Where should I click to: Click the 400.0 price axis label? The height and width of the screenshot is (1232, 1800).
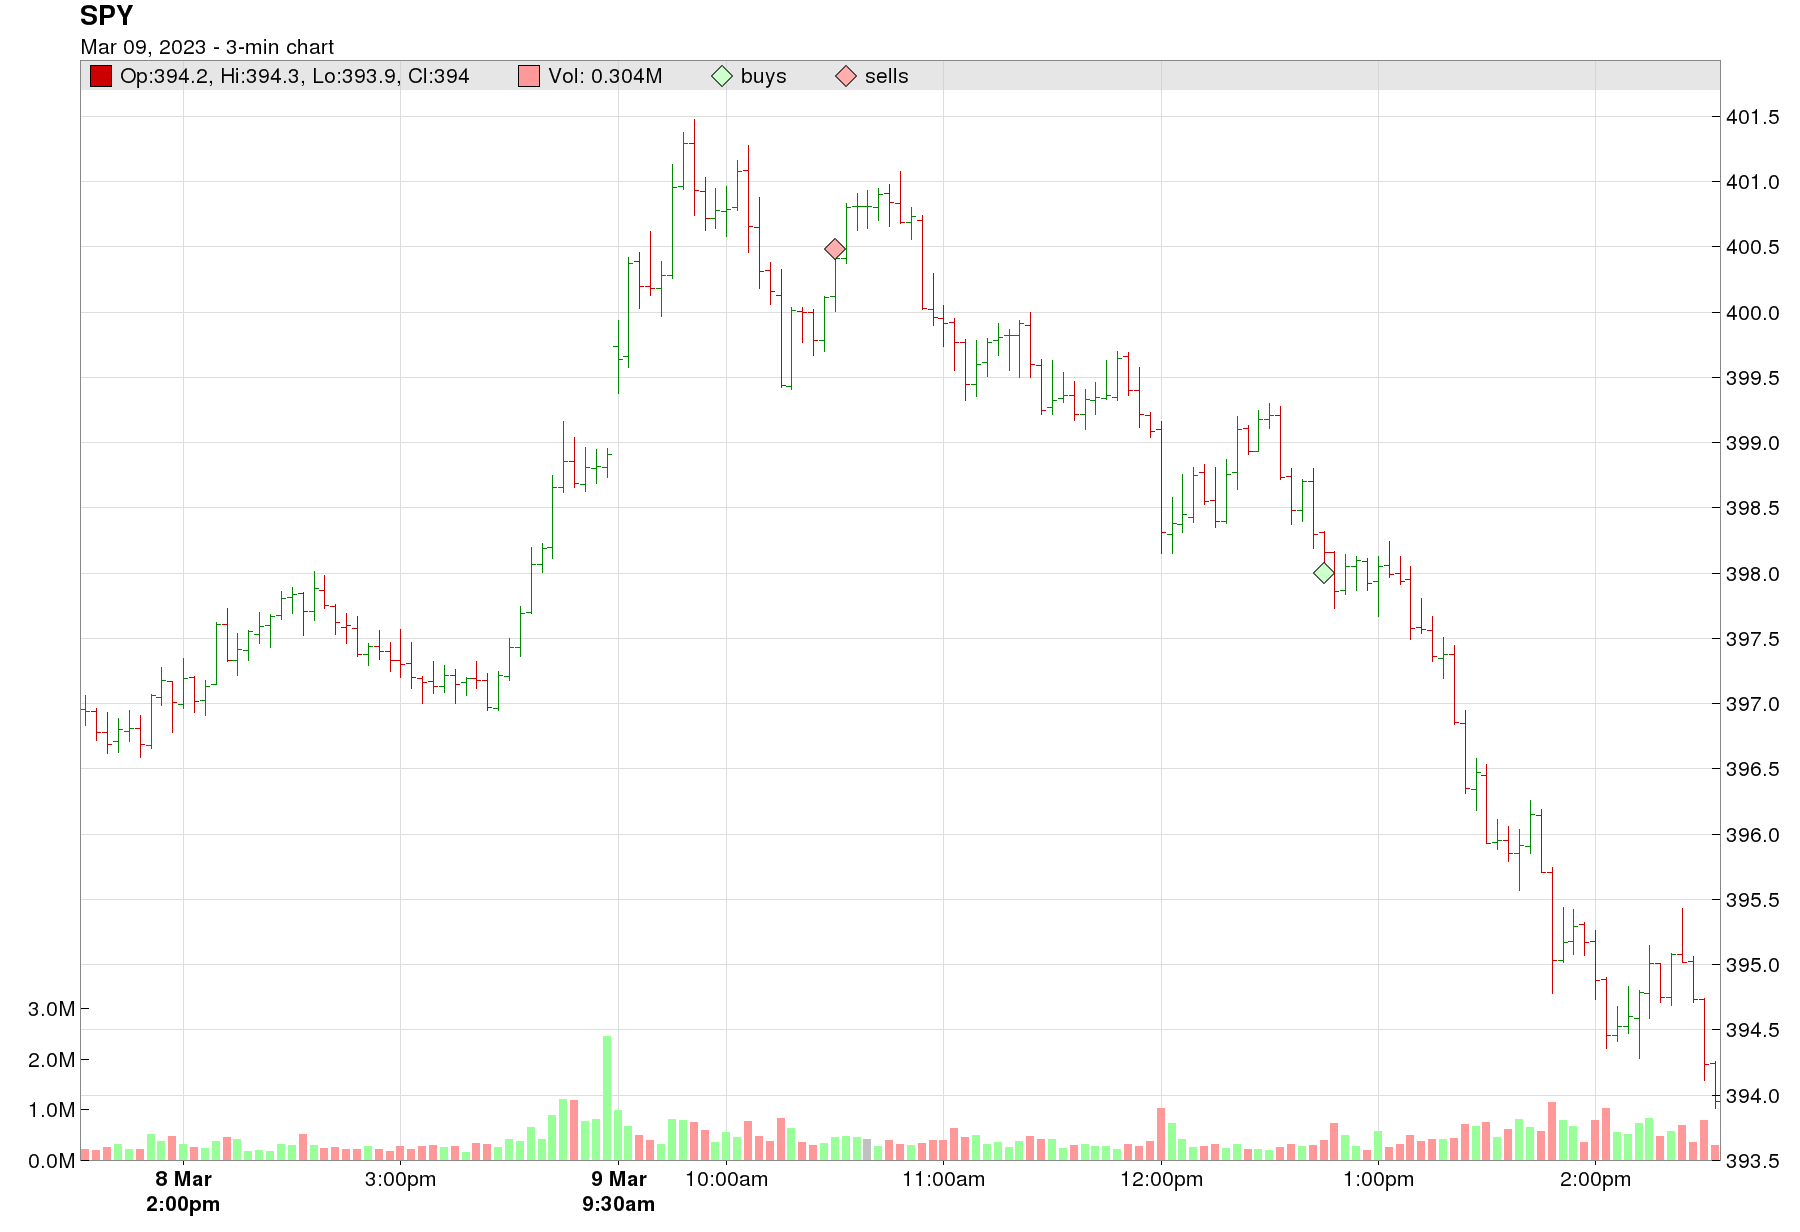pyautogui.click(x=1753, y=313)
